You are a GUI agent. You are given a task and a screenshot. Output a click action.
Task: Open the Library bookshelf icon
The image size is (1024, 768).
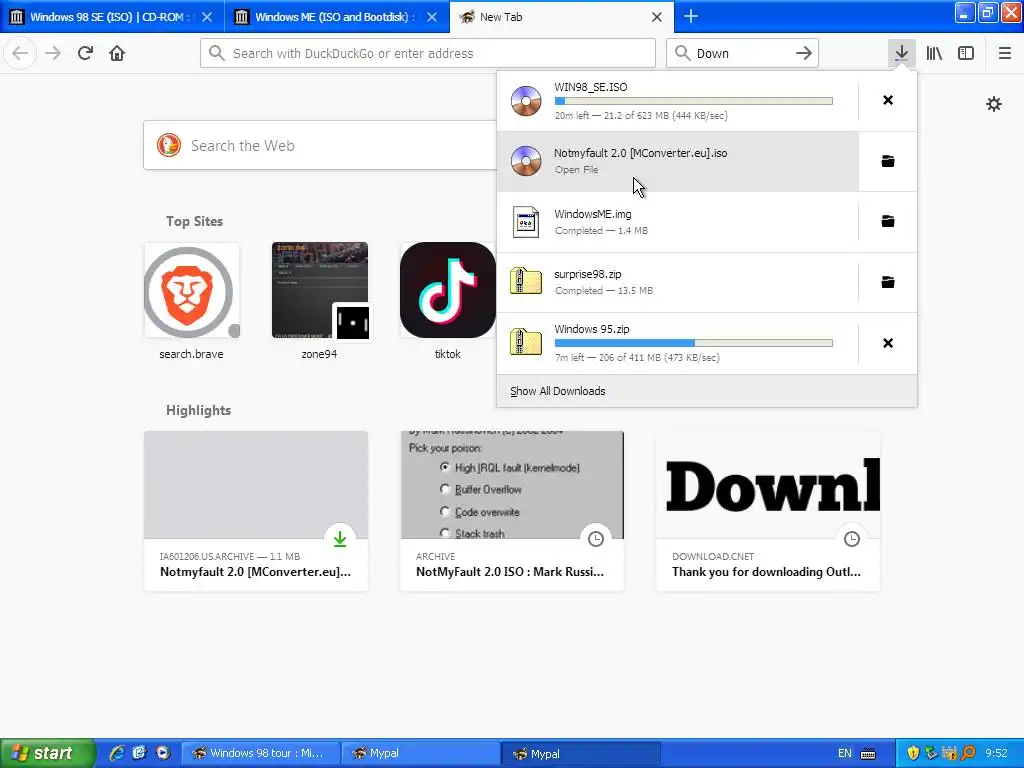click(x=934, y=53)
